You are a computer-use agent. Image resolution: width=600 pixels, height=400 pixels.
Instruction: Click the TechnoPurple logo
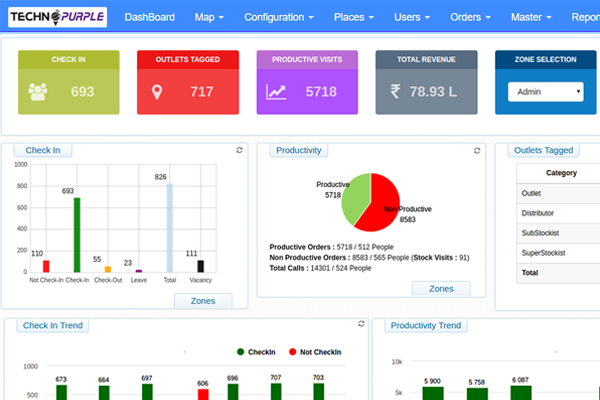(x=57, y=17)
